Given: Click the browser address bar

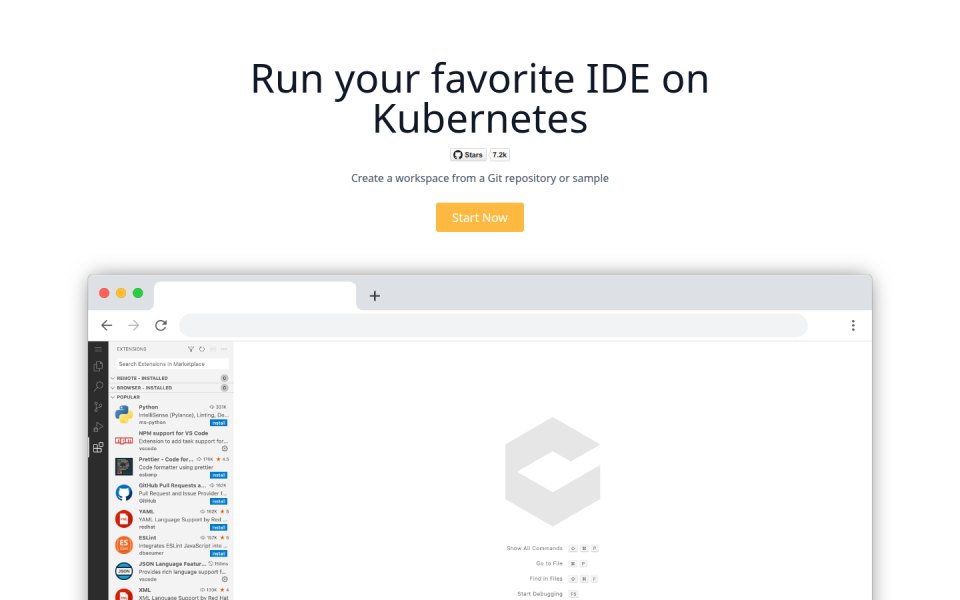Looking at the screenshot, I should point(493,325).
